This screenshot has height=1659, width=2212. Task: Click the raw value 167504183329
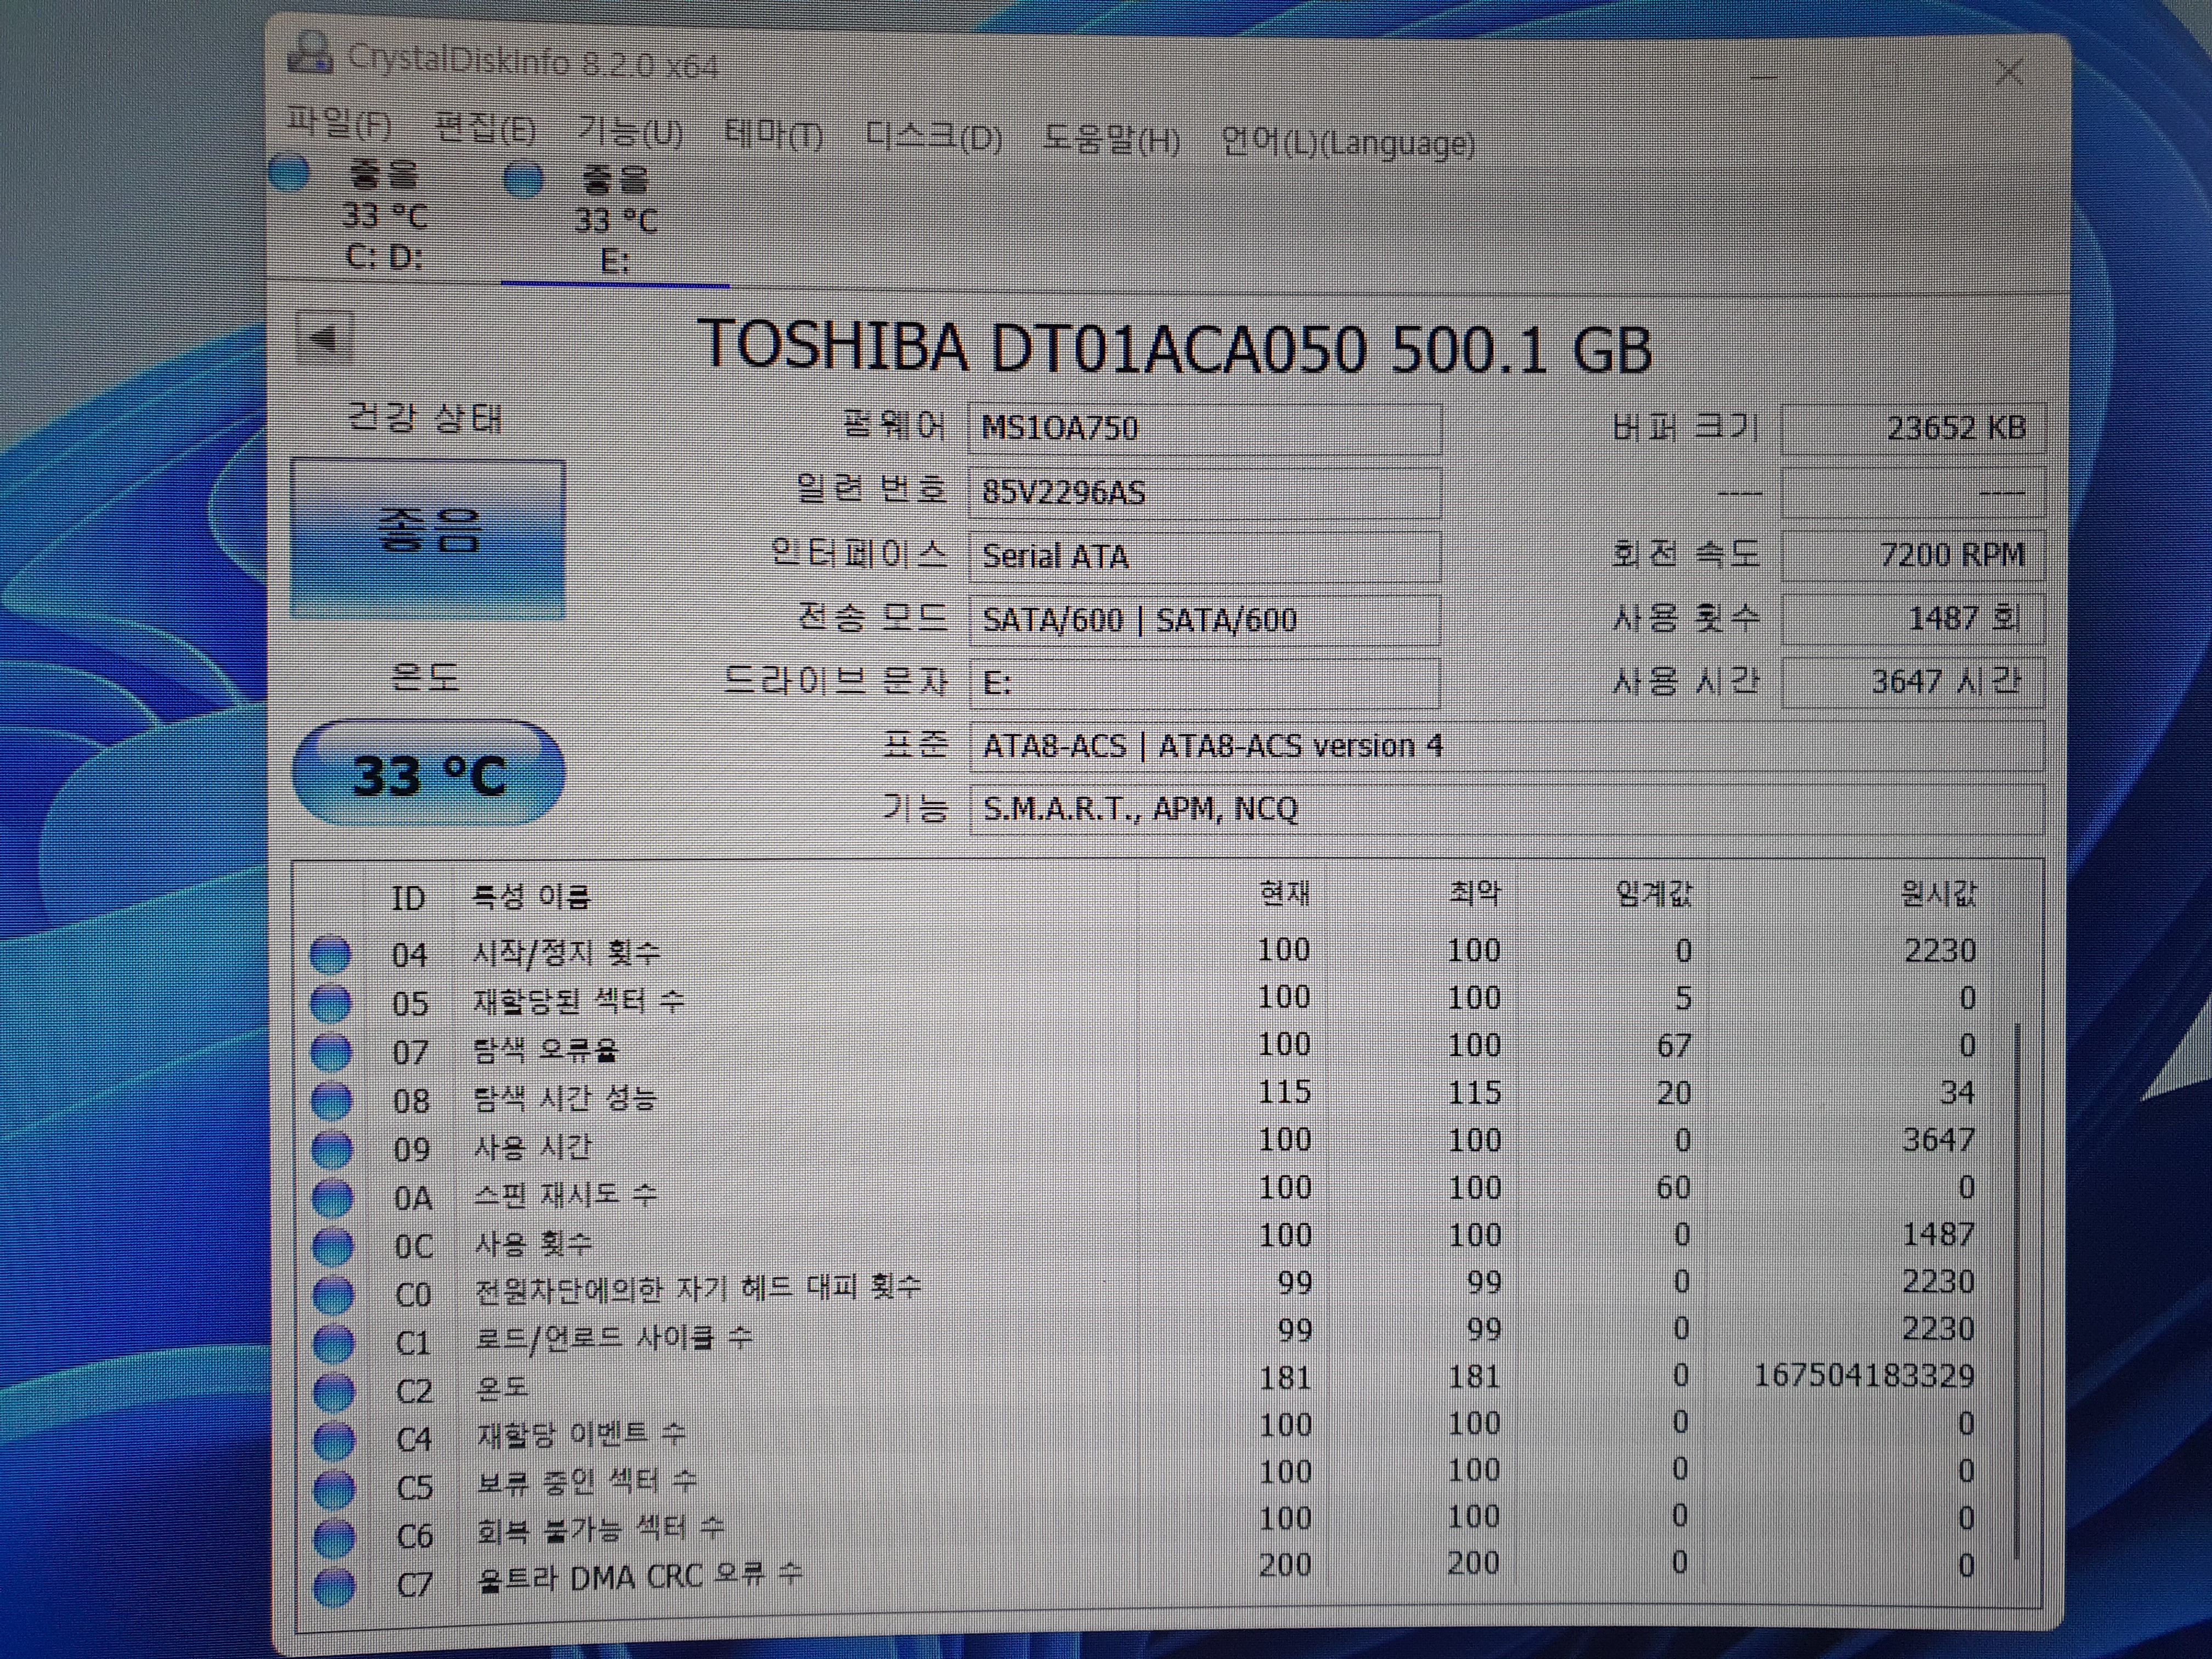click(x=1865, y=1376)
